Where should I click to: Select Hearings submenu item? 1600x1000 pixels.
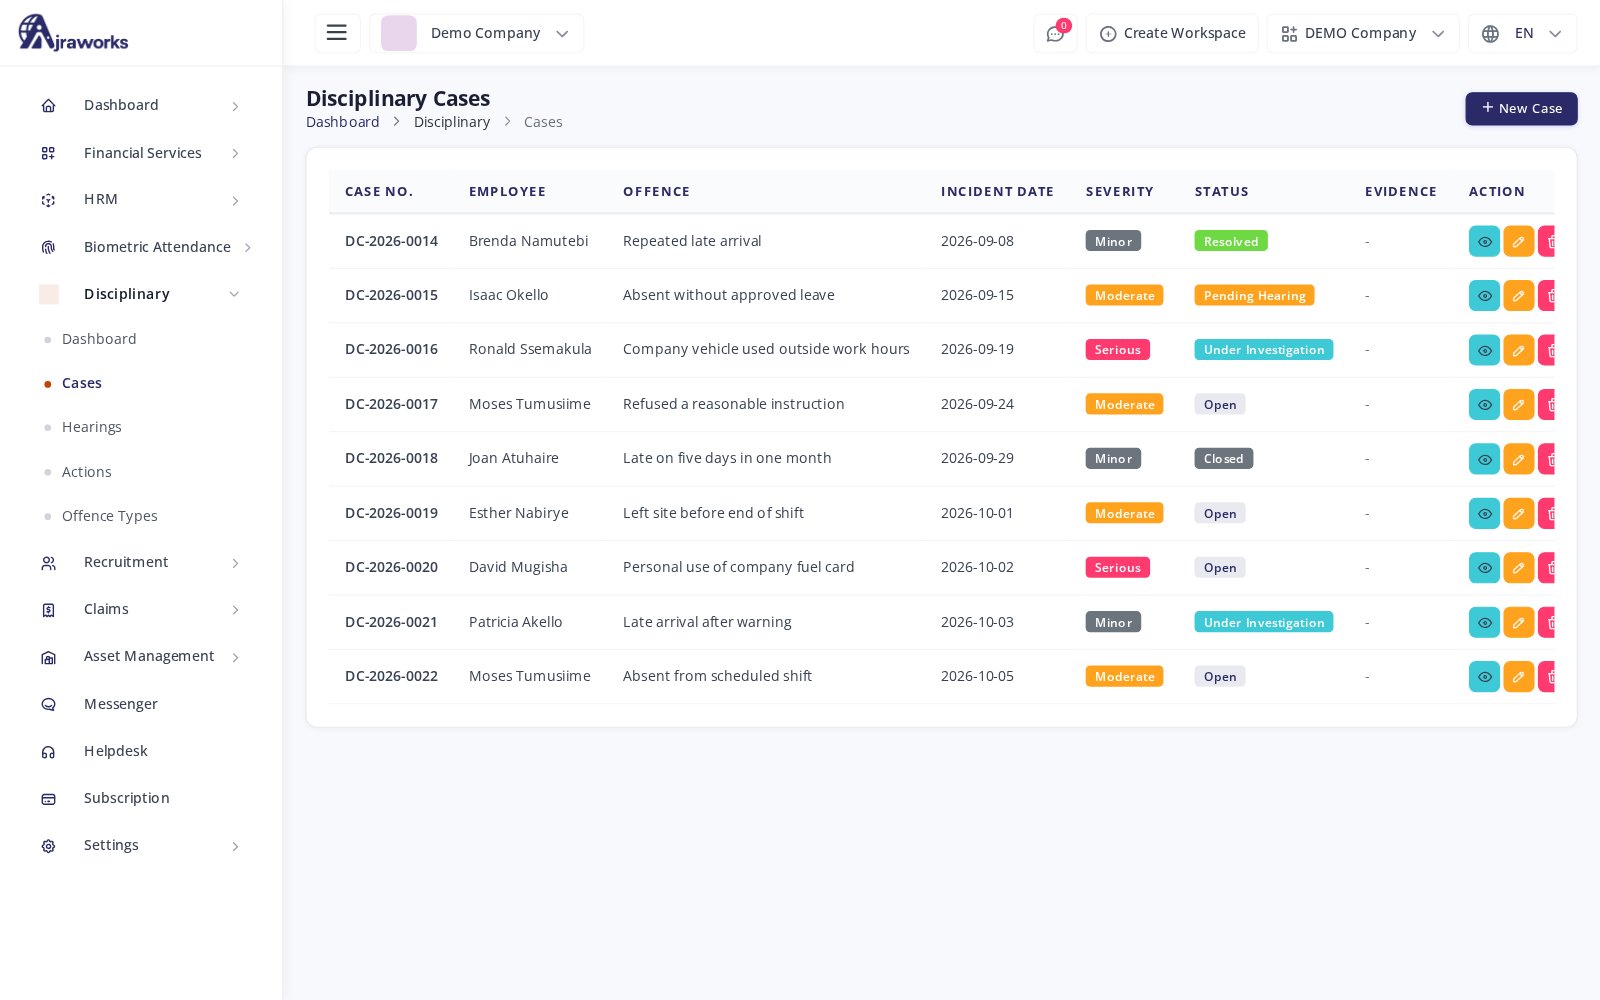point(92,427)
